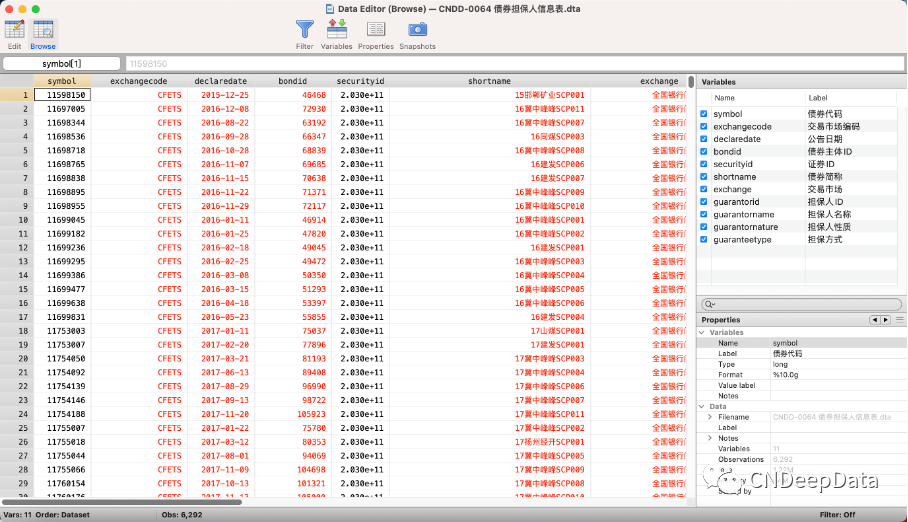
Task: Select guarantorname in the Variables list
Action: pyautogui.click(x=744, y=214)
